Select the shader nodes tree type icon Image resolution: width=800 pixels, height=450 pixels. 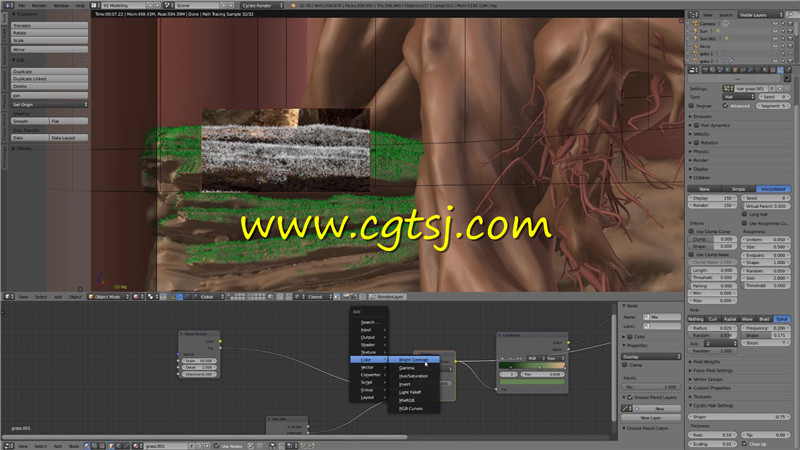pos(87,446)
